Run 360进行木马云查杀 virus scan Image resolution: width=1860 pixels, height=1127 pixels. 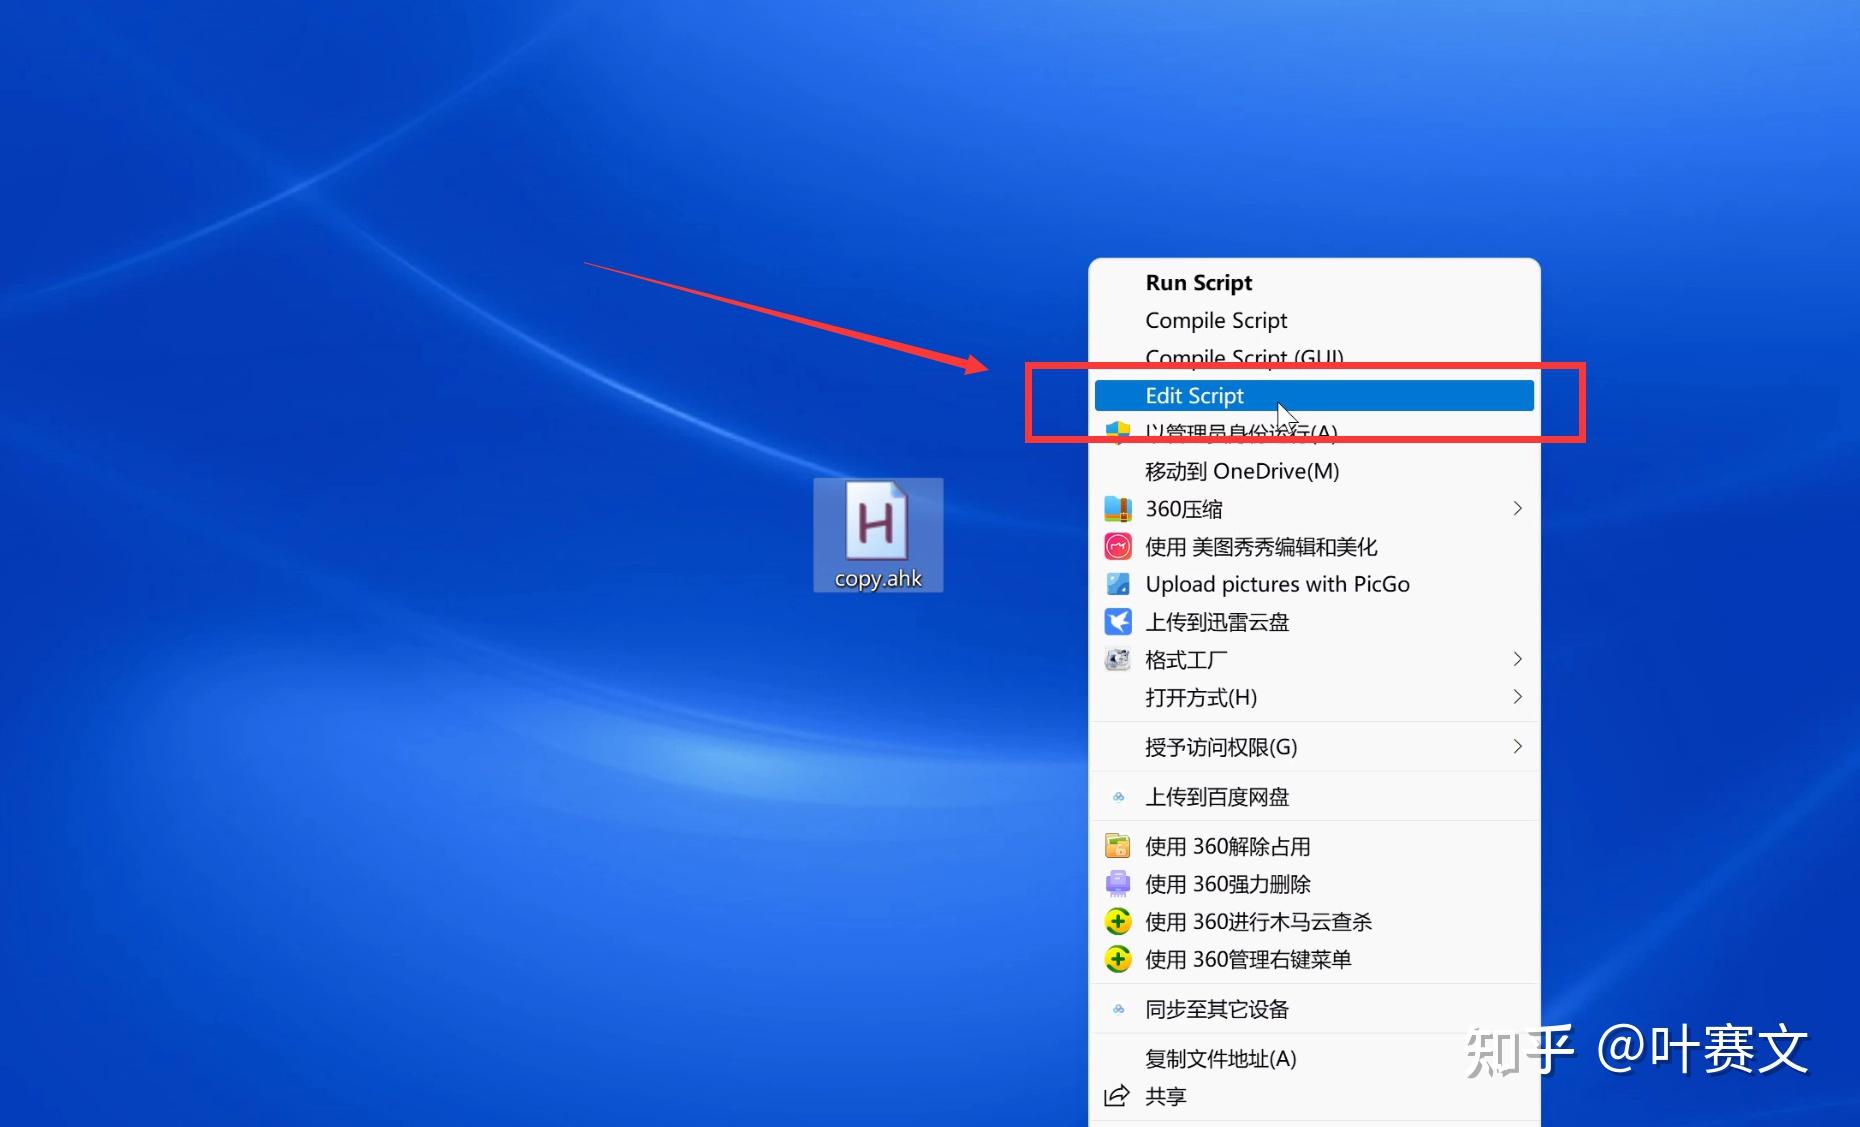pos(1259,921)
